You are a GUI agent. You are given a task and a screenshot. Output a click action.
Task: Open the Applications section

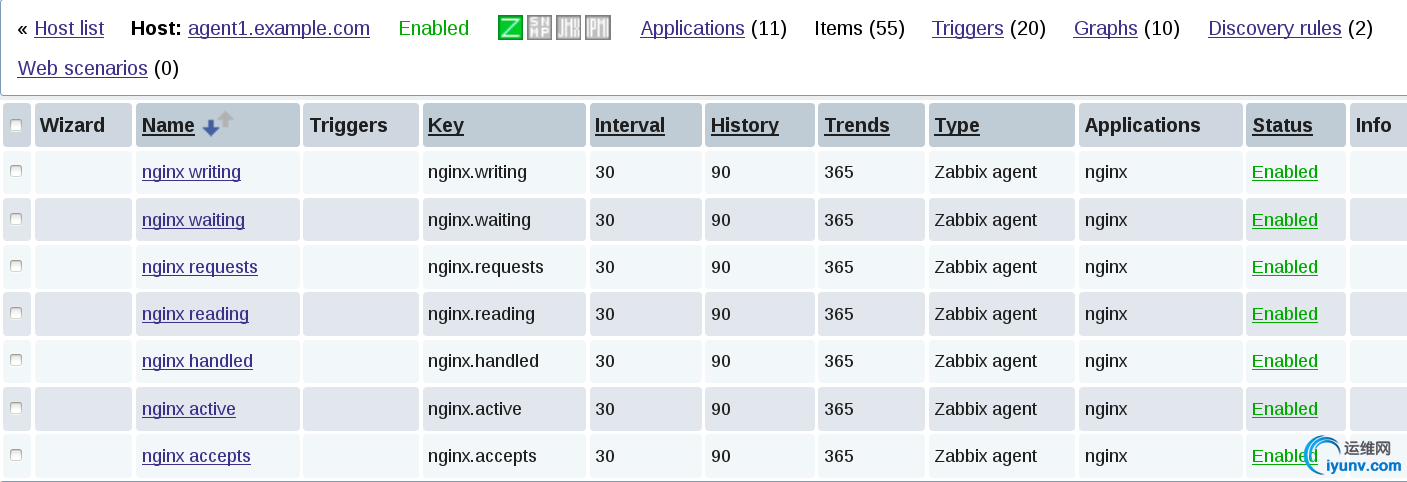click(692, 28)
